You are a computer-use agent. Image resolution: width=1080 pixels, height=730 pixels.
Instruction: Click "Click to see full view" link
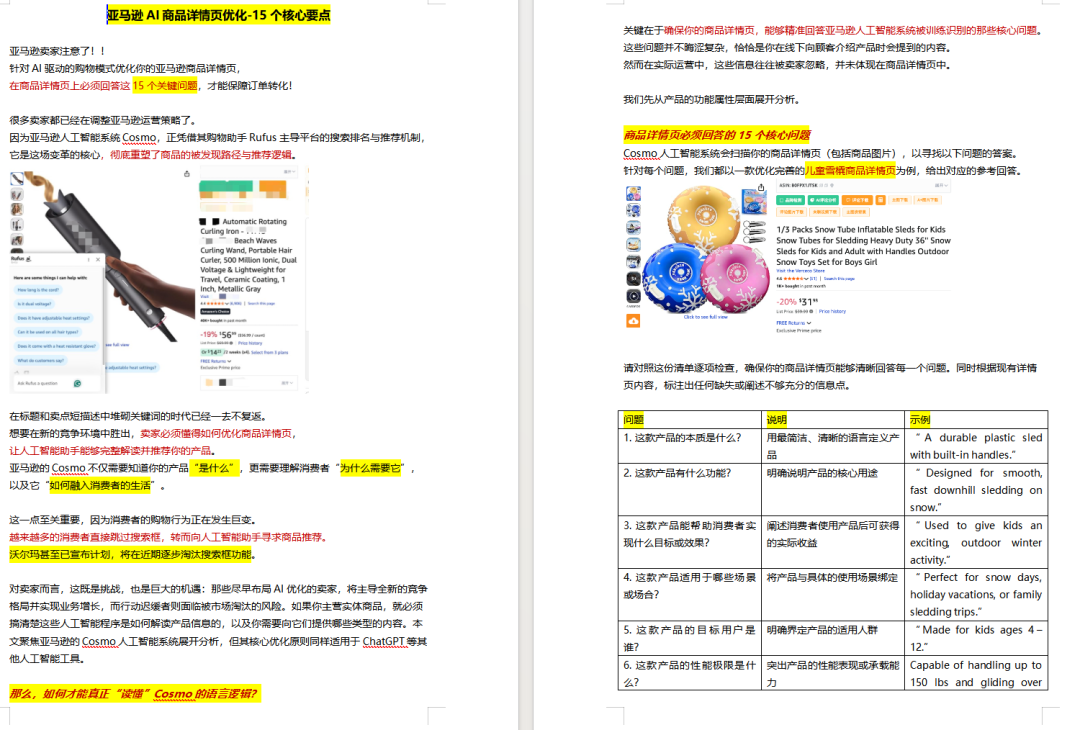705,317
